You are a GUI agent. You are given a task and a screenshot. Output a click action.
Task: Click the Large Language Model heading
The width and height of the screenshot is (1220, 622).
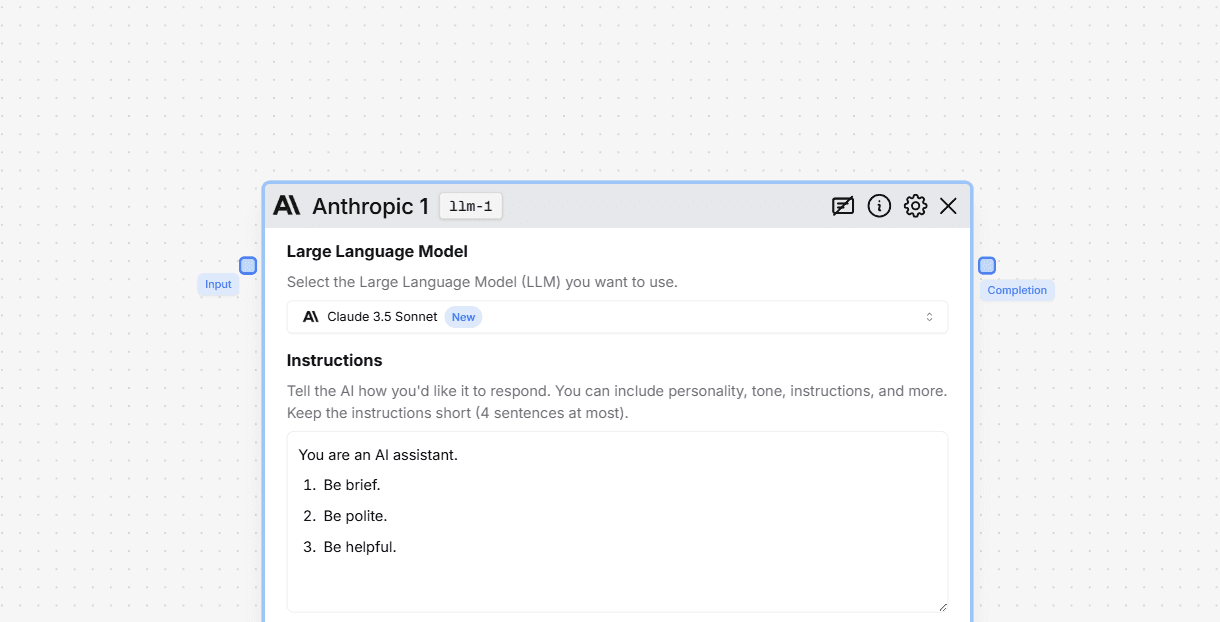coord(377,252)
